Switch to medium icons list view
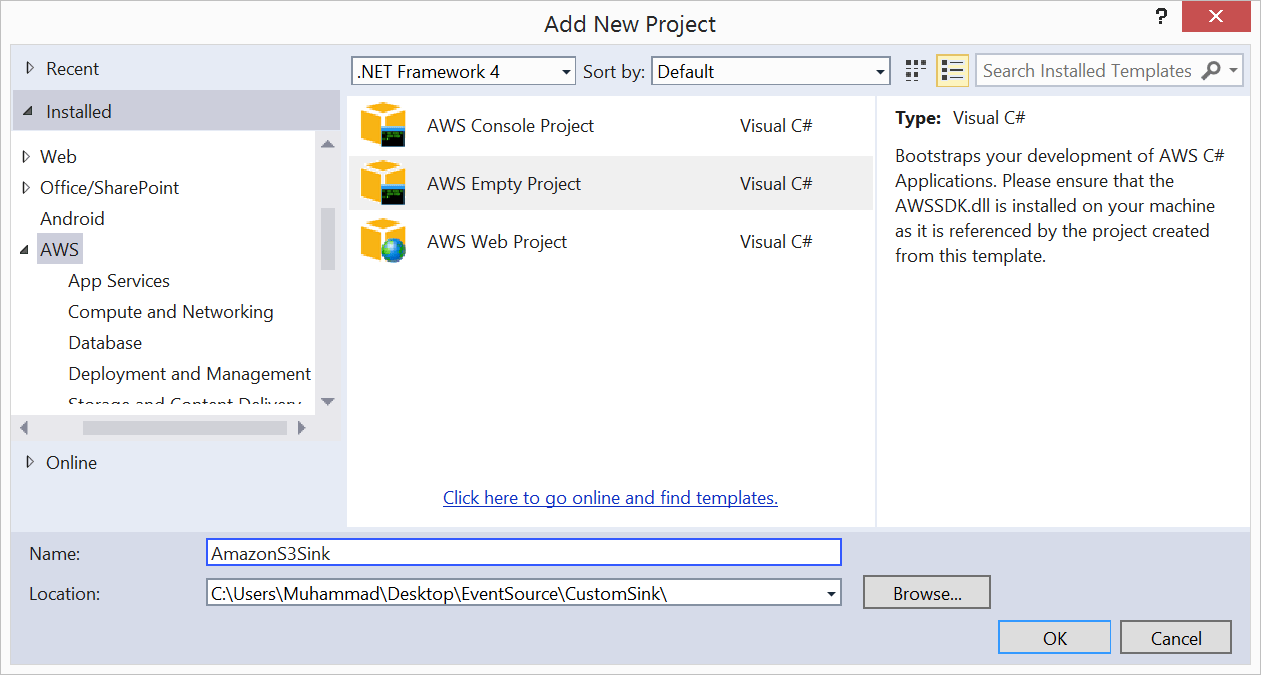The image size is (1261, 675). pyautogui.click(x=952, y=71)
